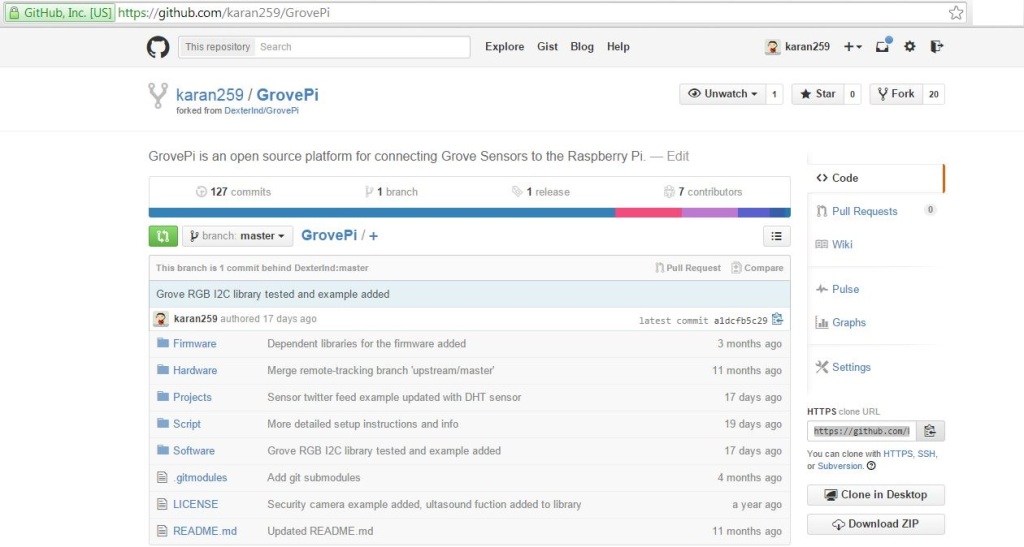Select the HTTPS clone URL field
The width and height of the screenshot is (1024, 547).
[861, 431]
